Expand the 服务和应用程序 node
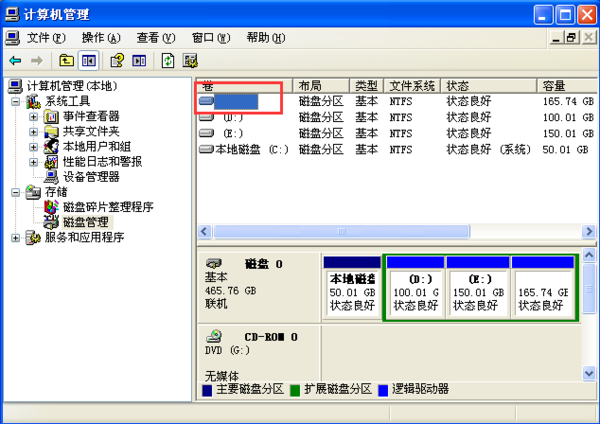Image resolution: width=600 pixels, height=424 pixels. [15, 238]
